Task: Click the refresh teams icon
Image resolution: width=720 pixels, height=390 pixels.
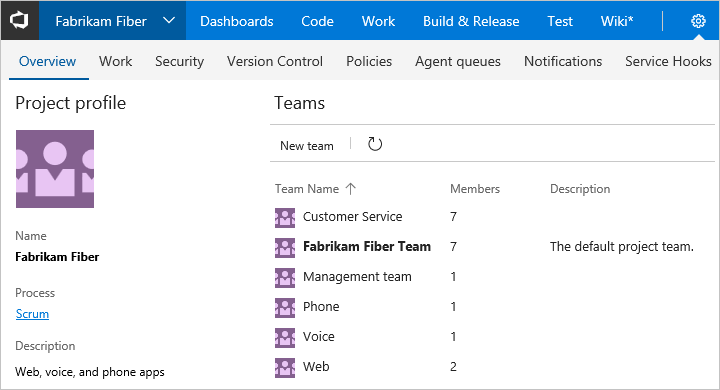Action: click(375, 144)
